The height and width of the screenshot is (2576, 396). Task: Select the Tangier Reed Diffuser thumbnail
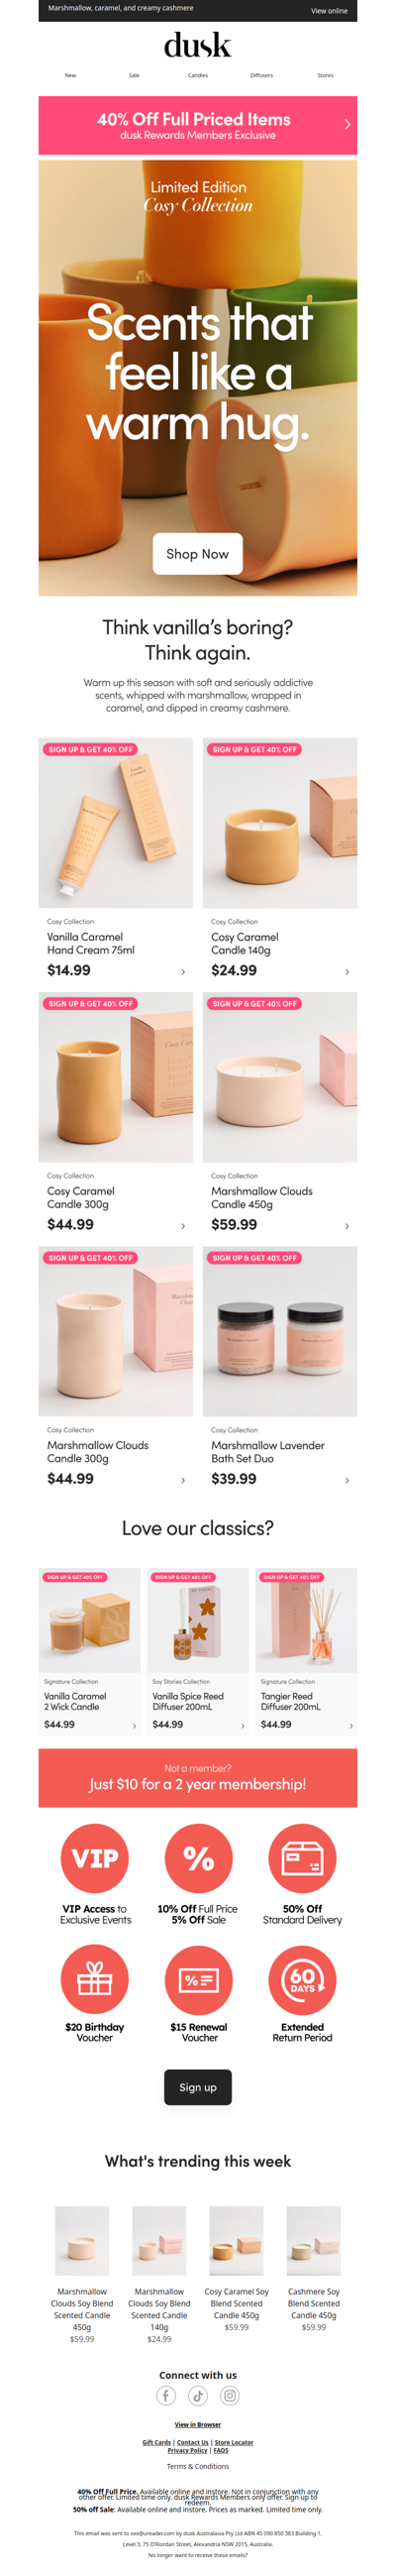[x=306, y=1620]
